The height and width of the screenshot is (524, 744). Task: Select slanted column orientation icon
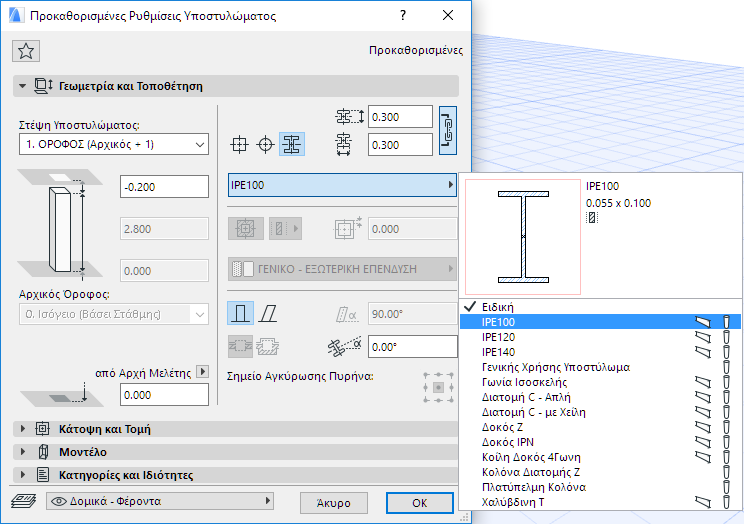click(x=268, y=313)
